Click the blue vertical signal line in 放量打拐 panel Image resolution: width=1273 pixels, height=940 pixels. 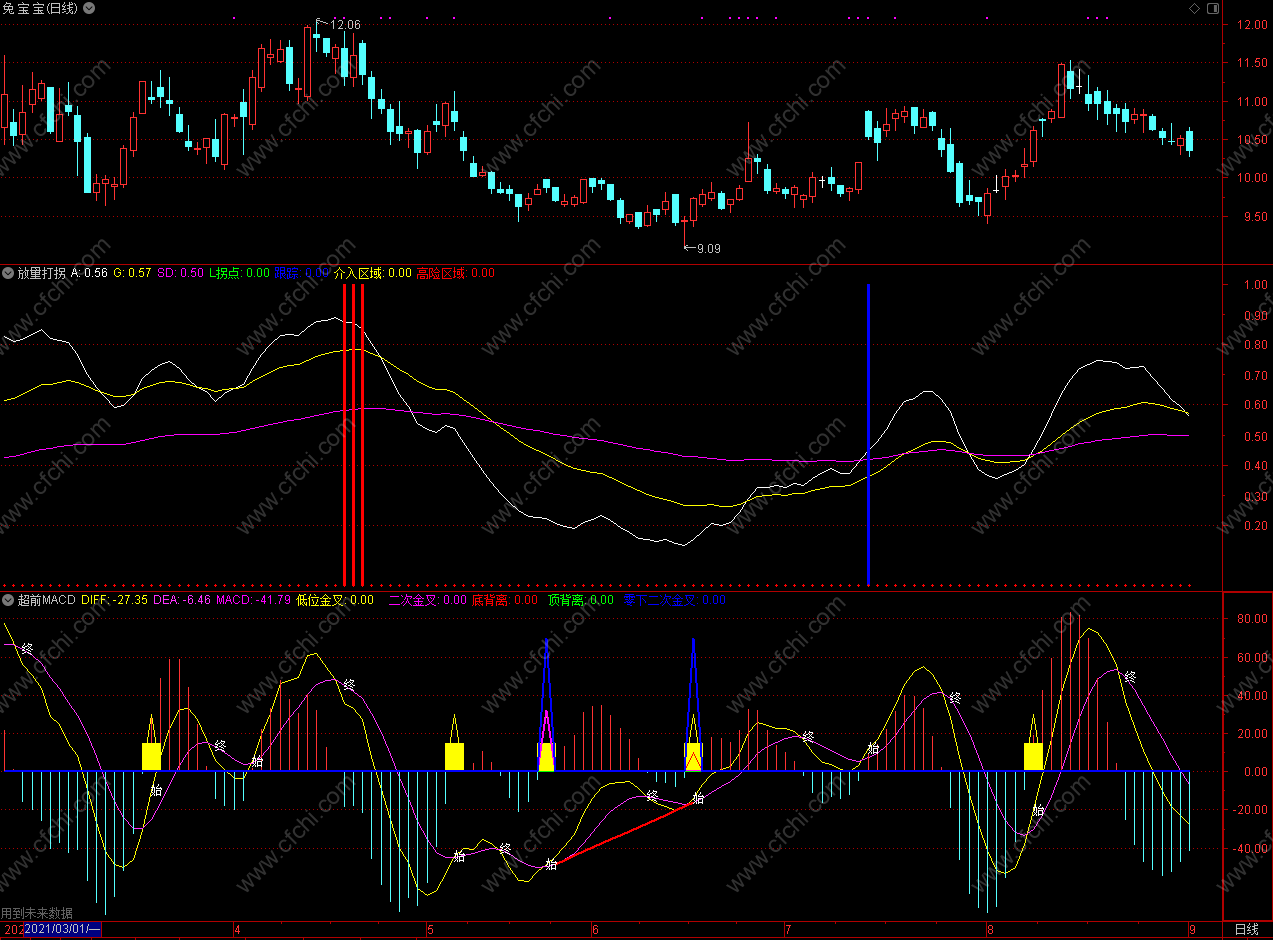[868, 430]
